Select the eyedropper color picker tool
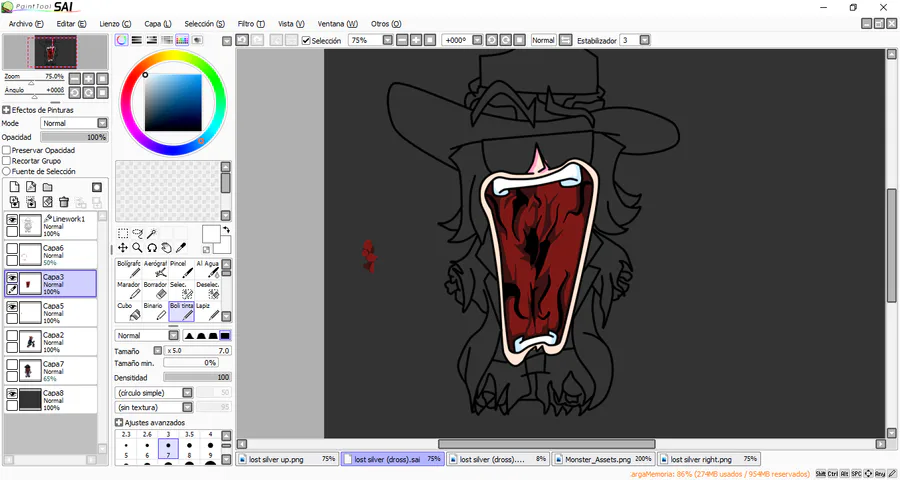The width and height of the screenshot is (900, 480). 180,247
